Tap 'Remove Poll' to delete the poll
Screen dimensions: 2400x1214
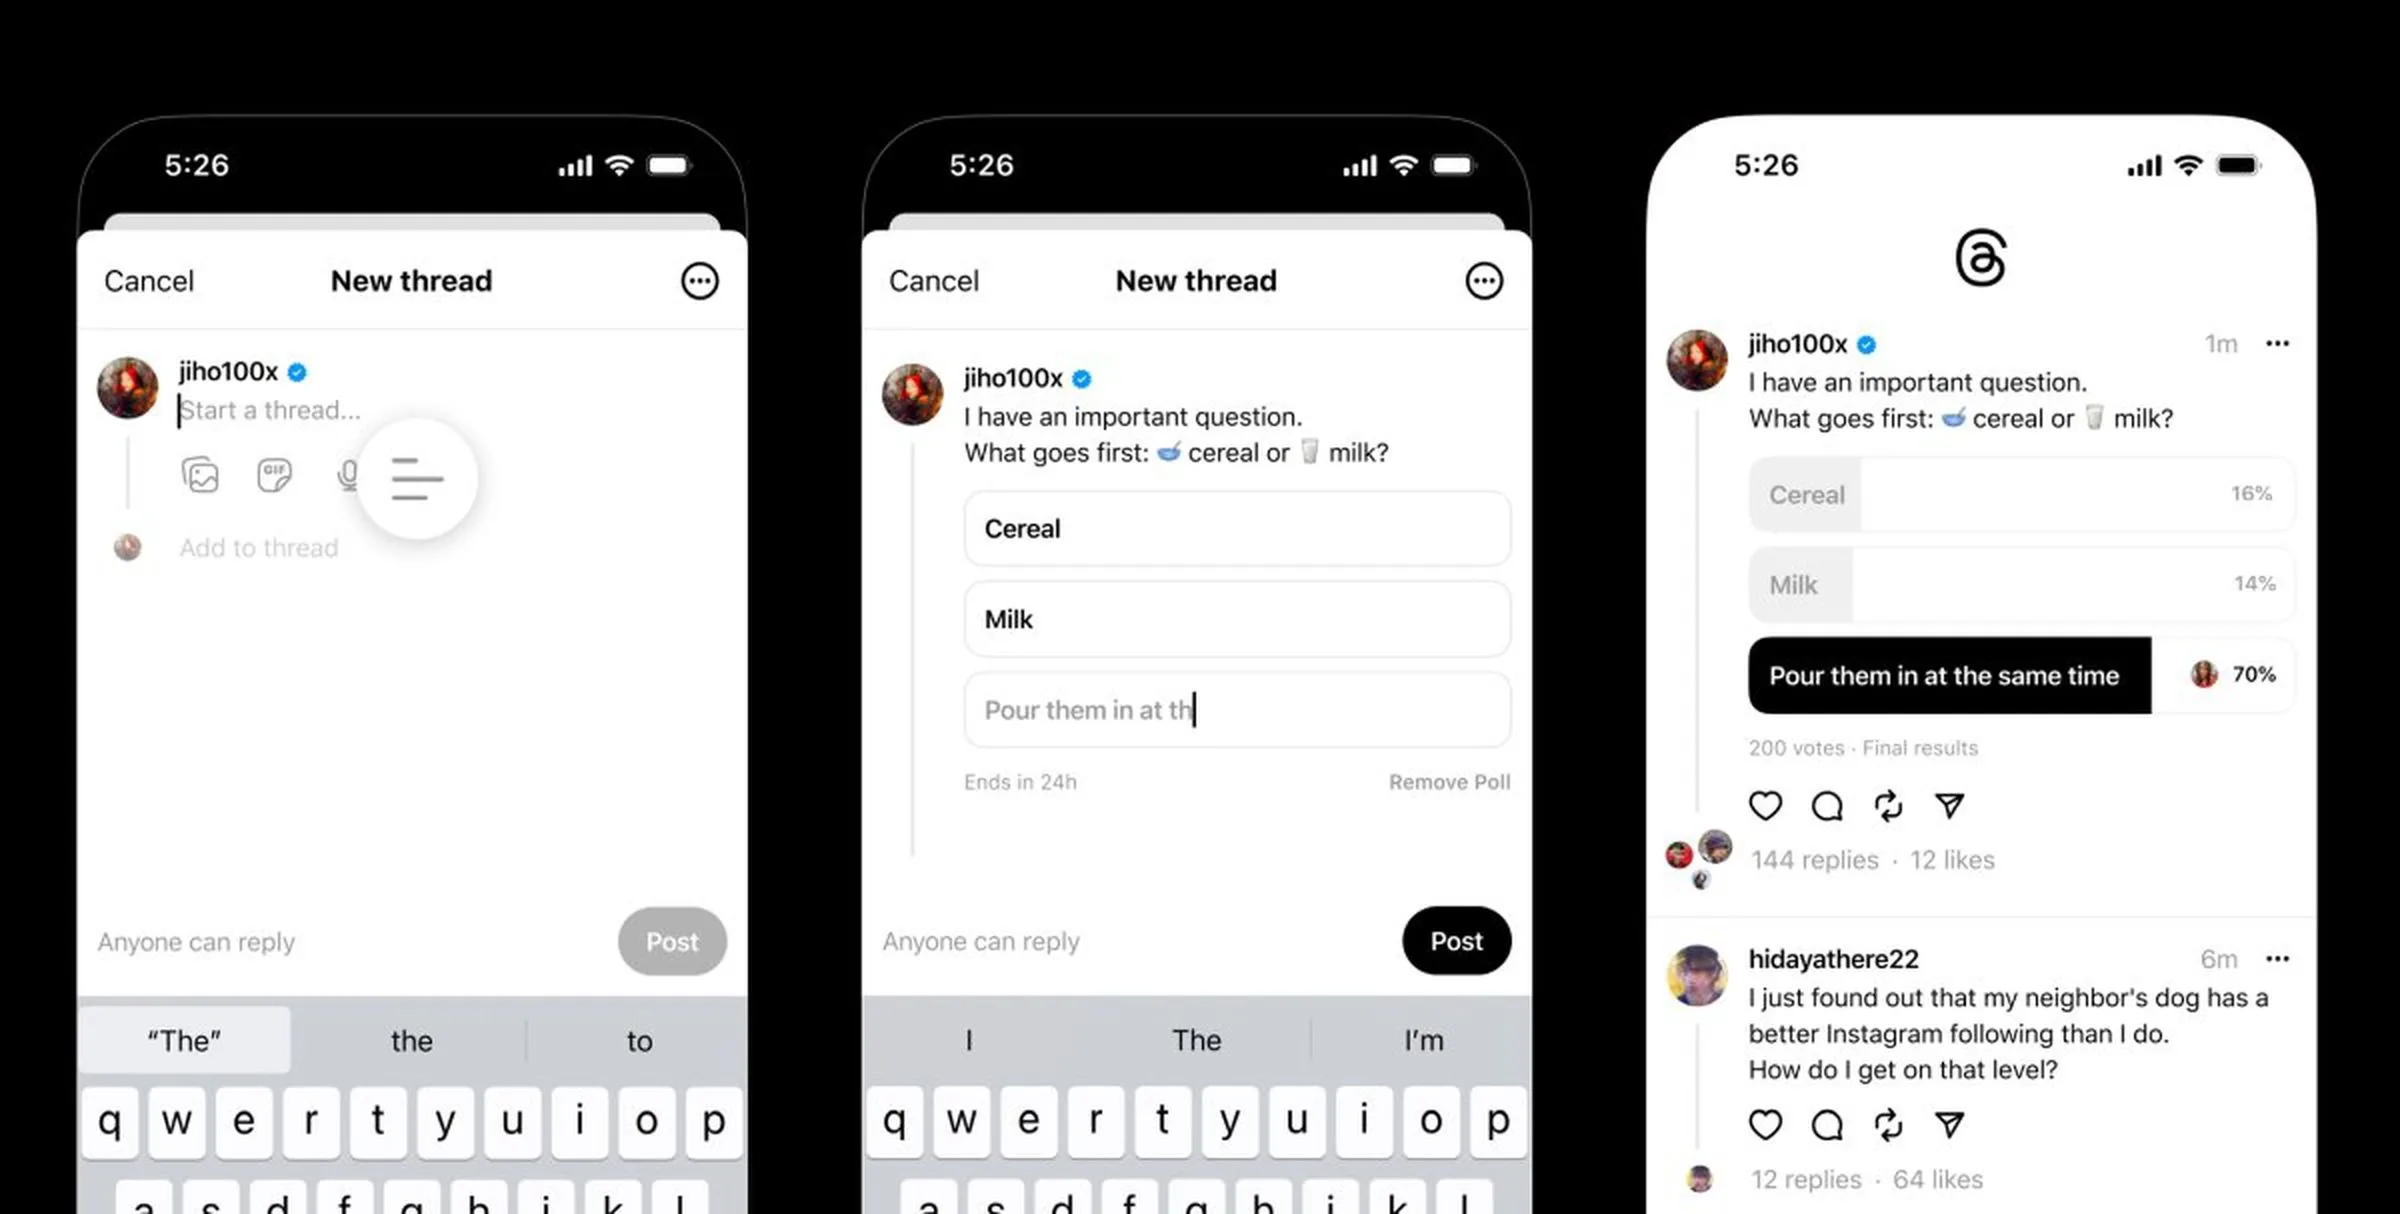(1448, 782)
